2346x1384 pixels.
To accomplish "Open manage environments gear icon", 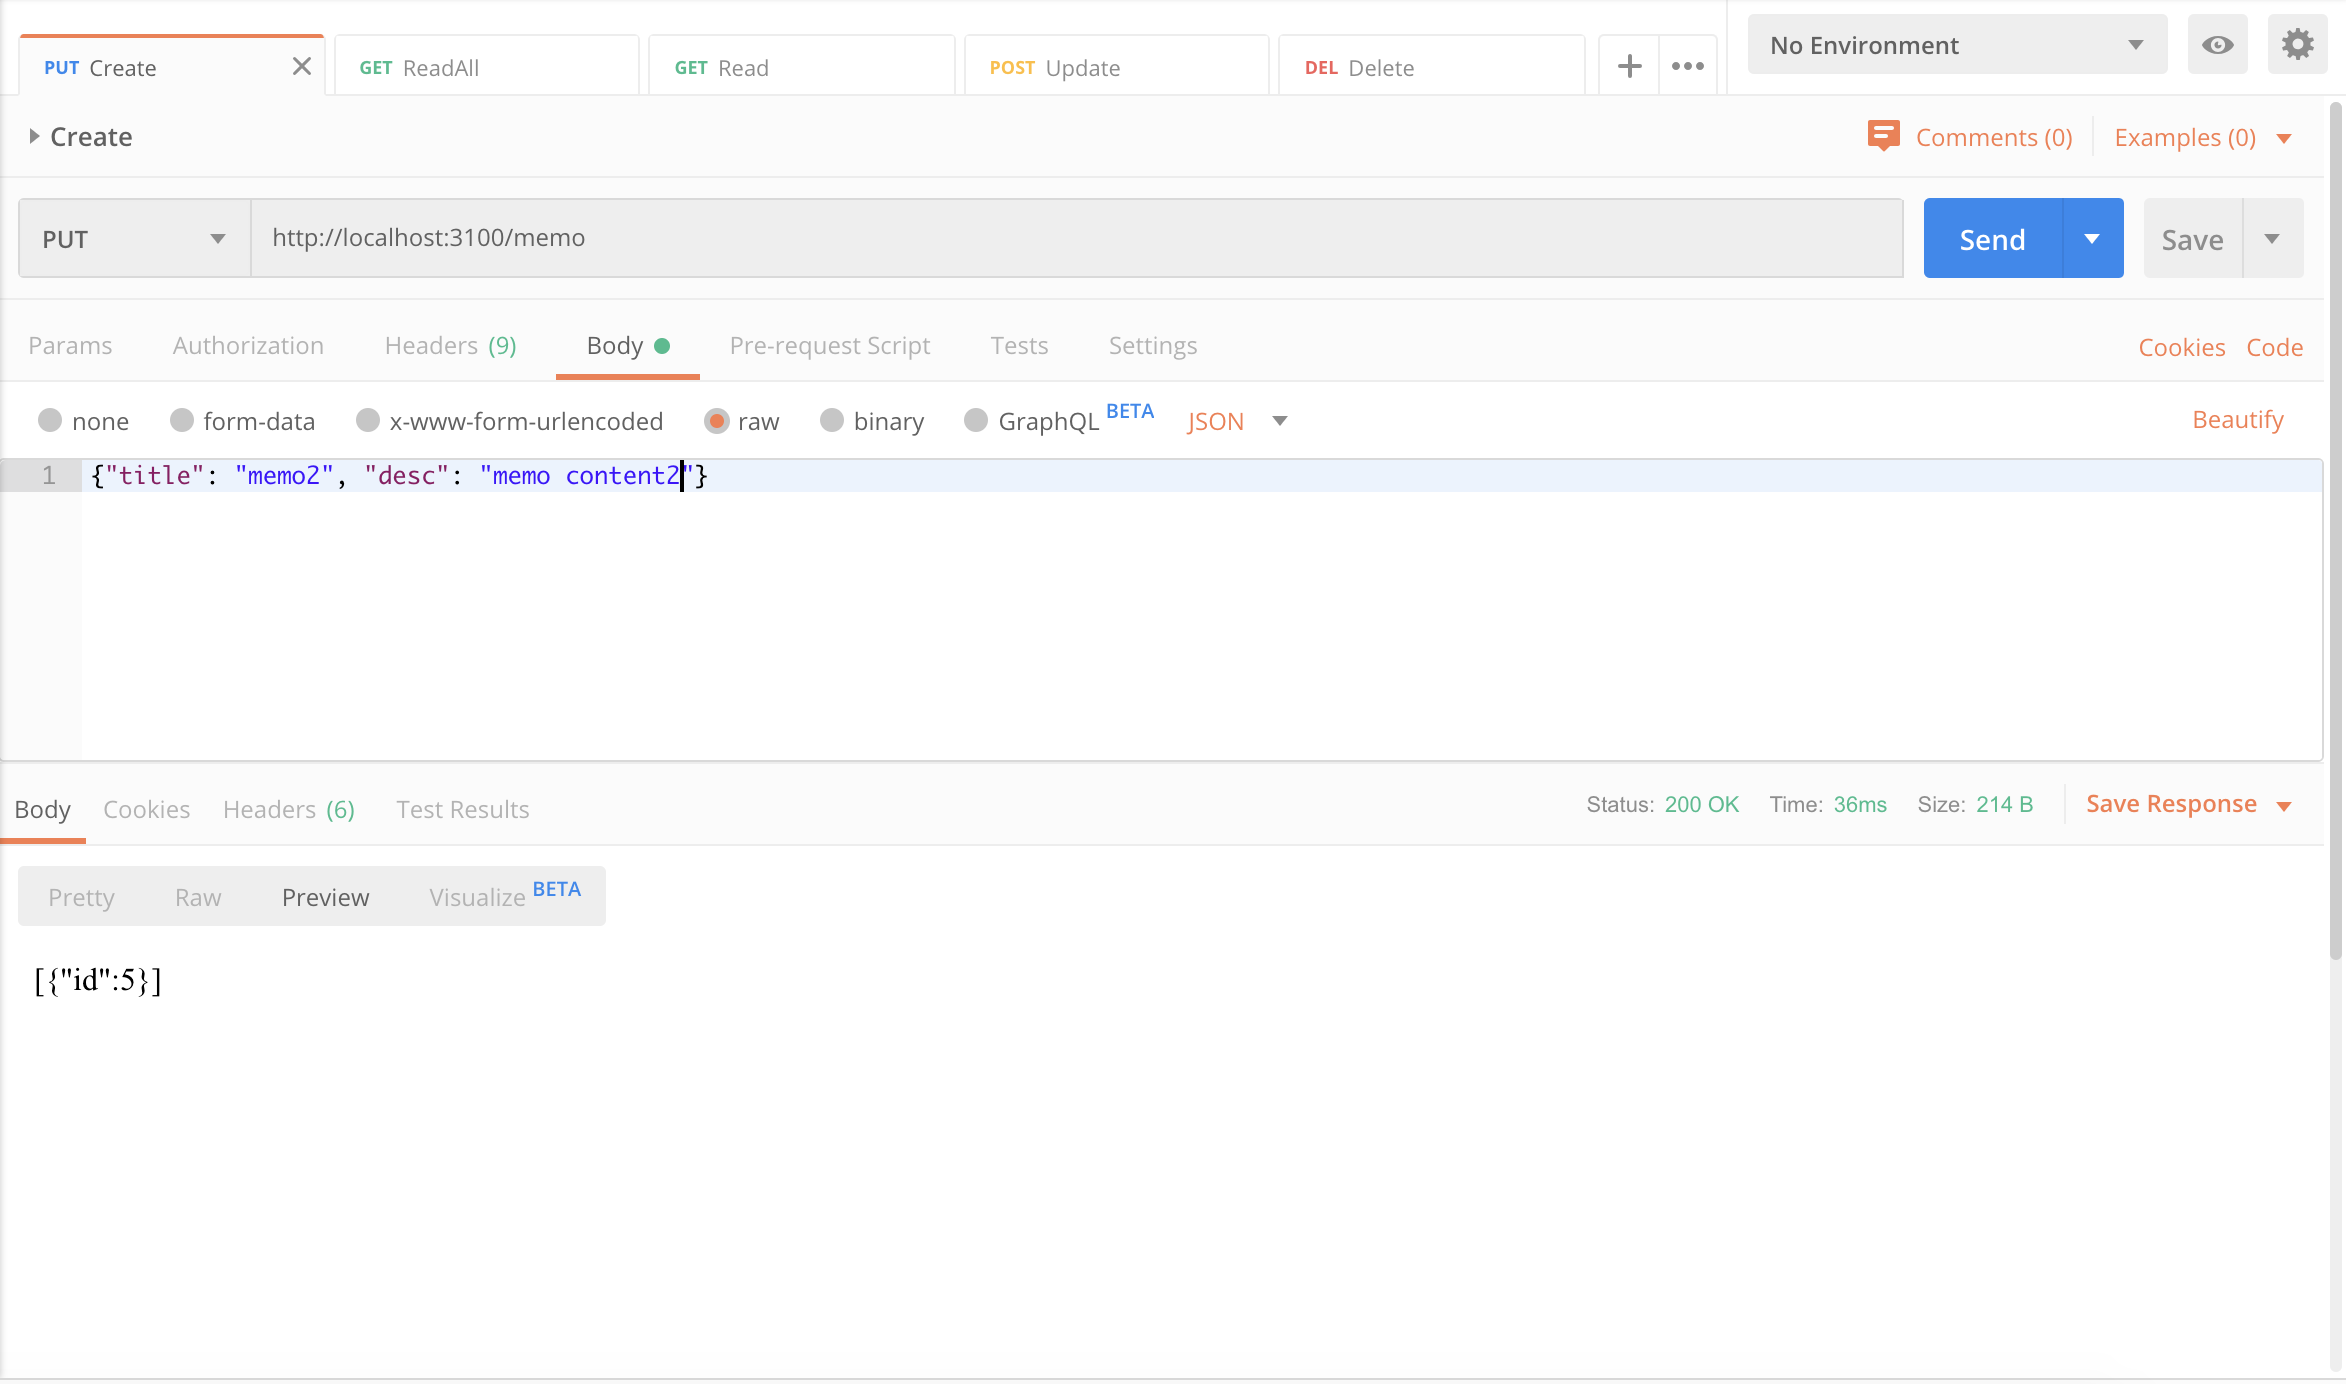I will click(x=2297, y=45).
